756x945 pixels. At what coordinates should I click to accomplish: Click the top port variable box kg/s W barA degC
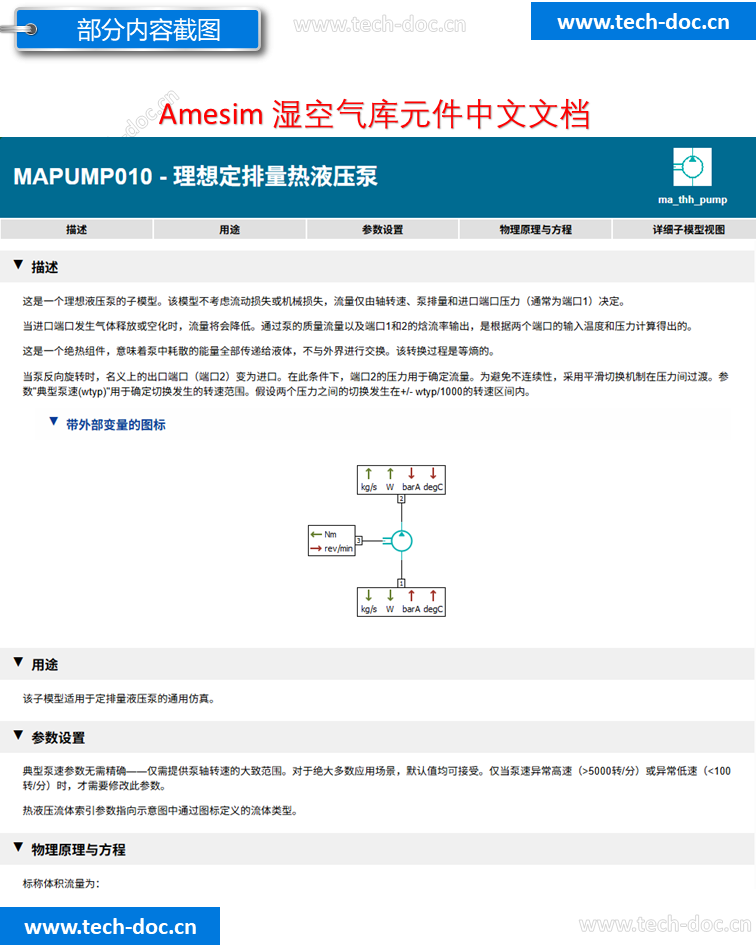(402, 480)
